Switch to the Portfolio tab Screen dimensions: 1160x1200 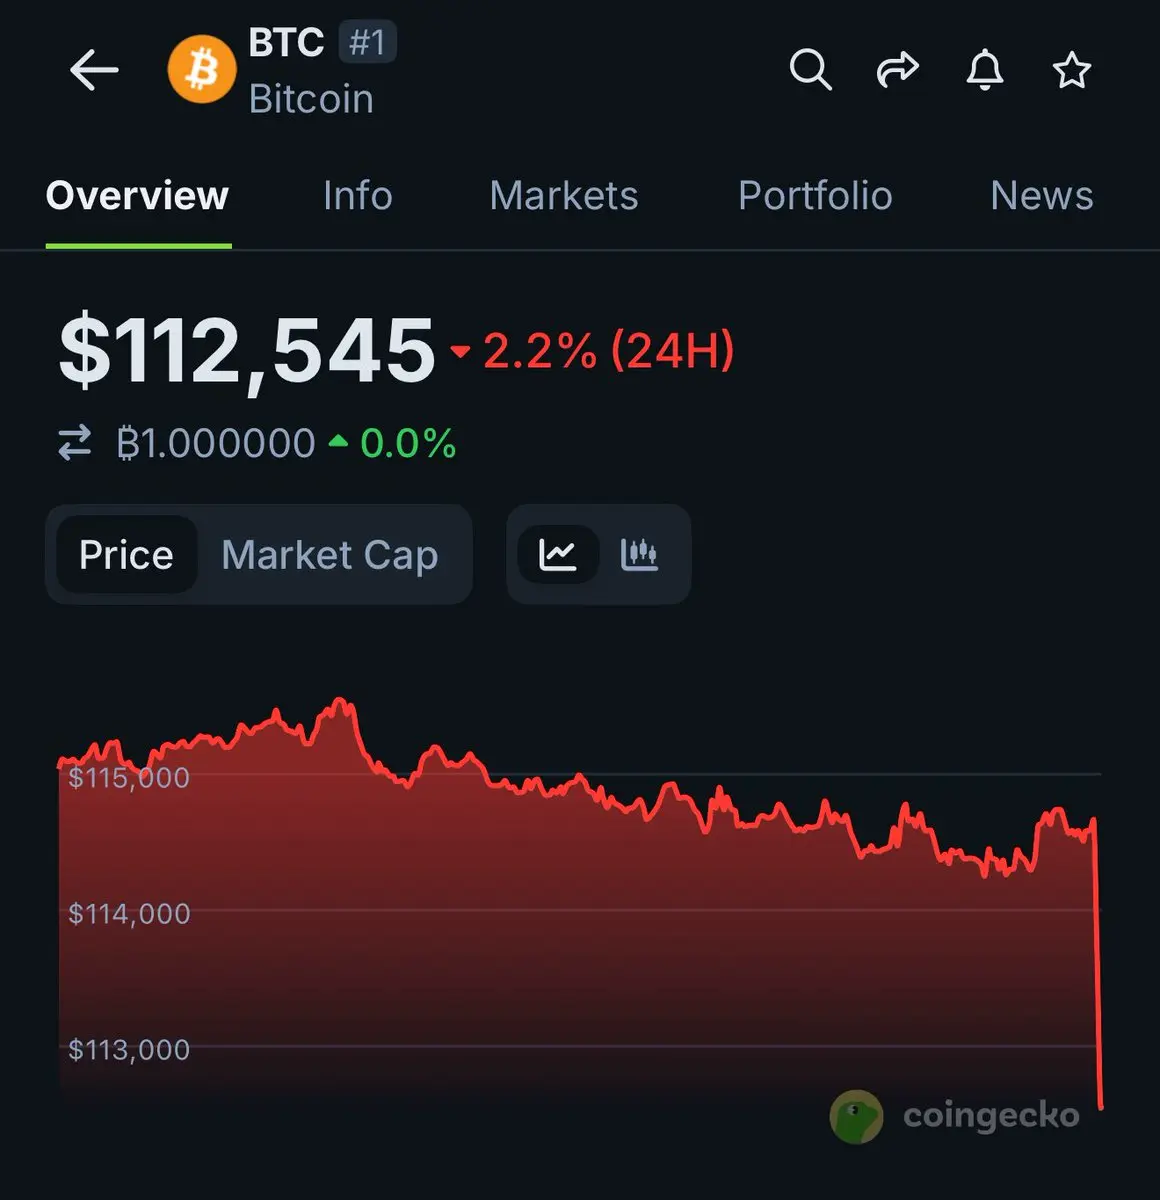pos(815,196)
